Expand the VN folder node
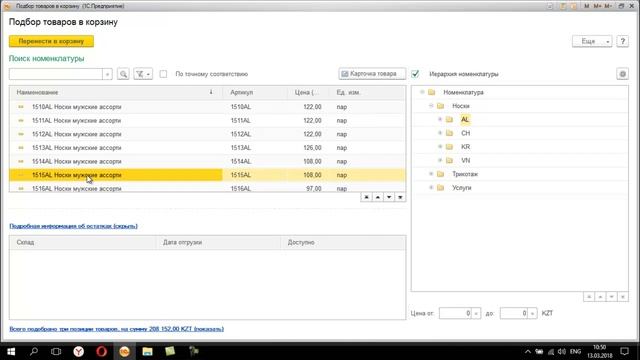 [440, 160]
